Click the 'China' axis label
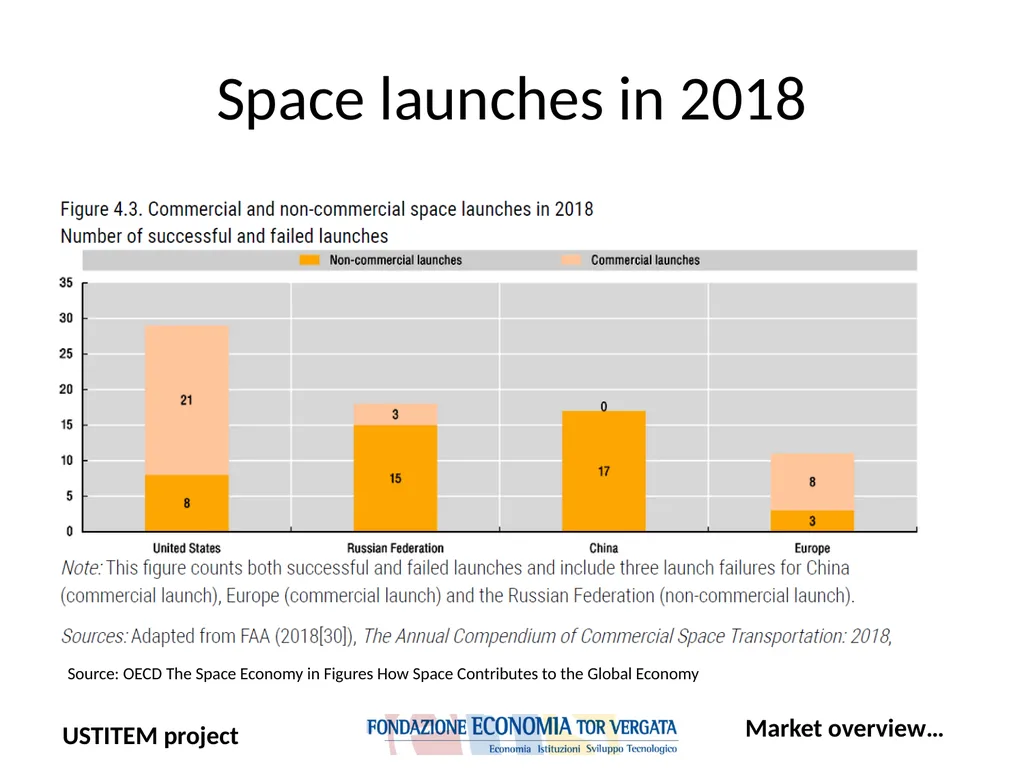 point(603,548)
